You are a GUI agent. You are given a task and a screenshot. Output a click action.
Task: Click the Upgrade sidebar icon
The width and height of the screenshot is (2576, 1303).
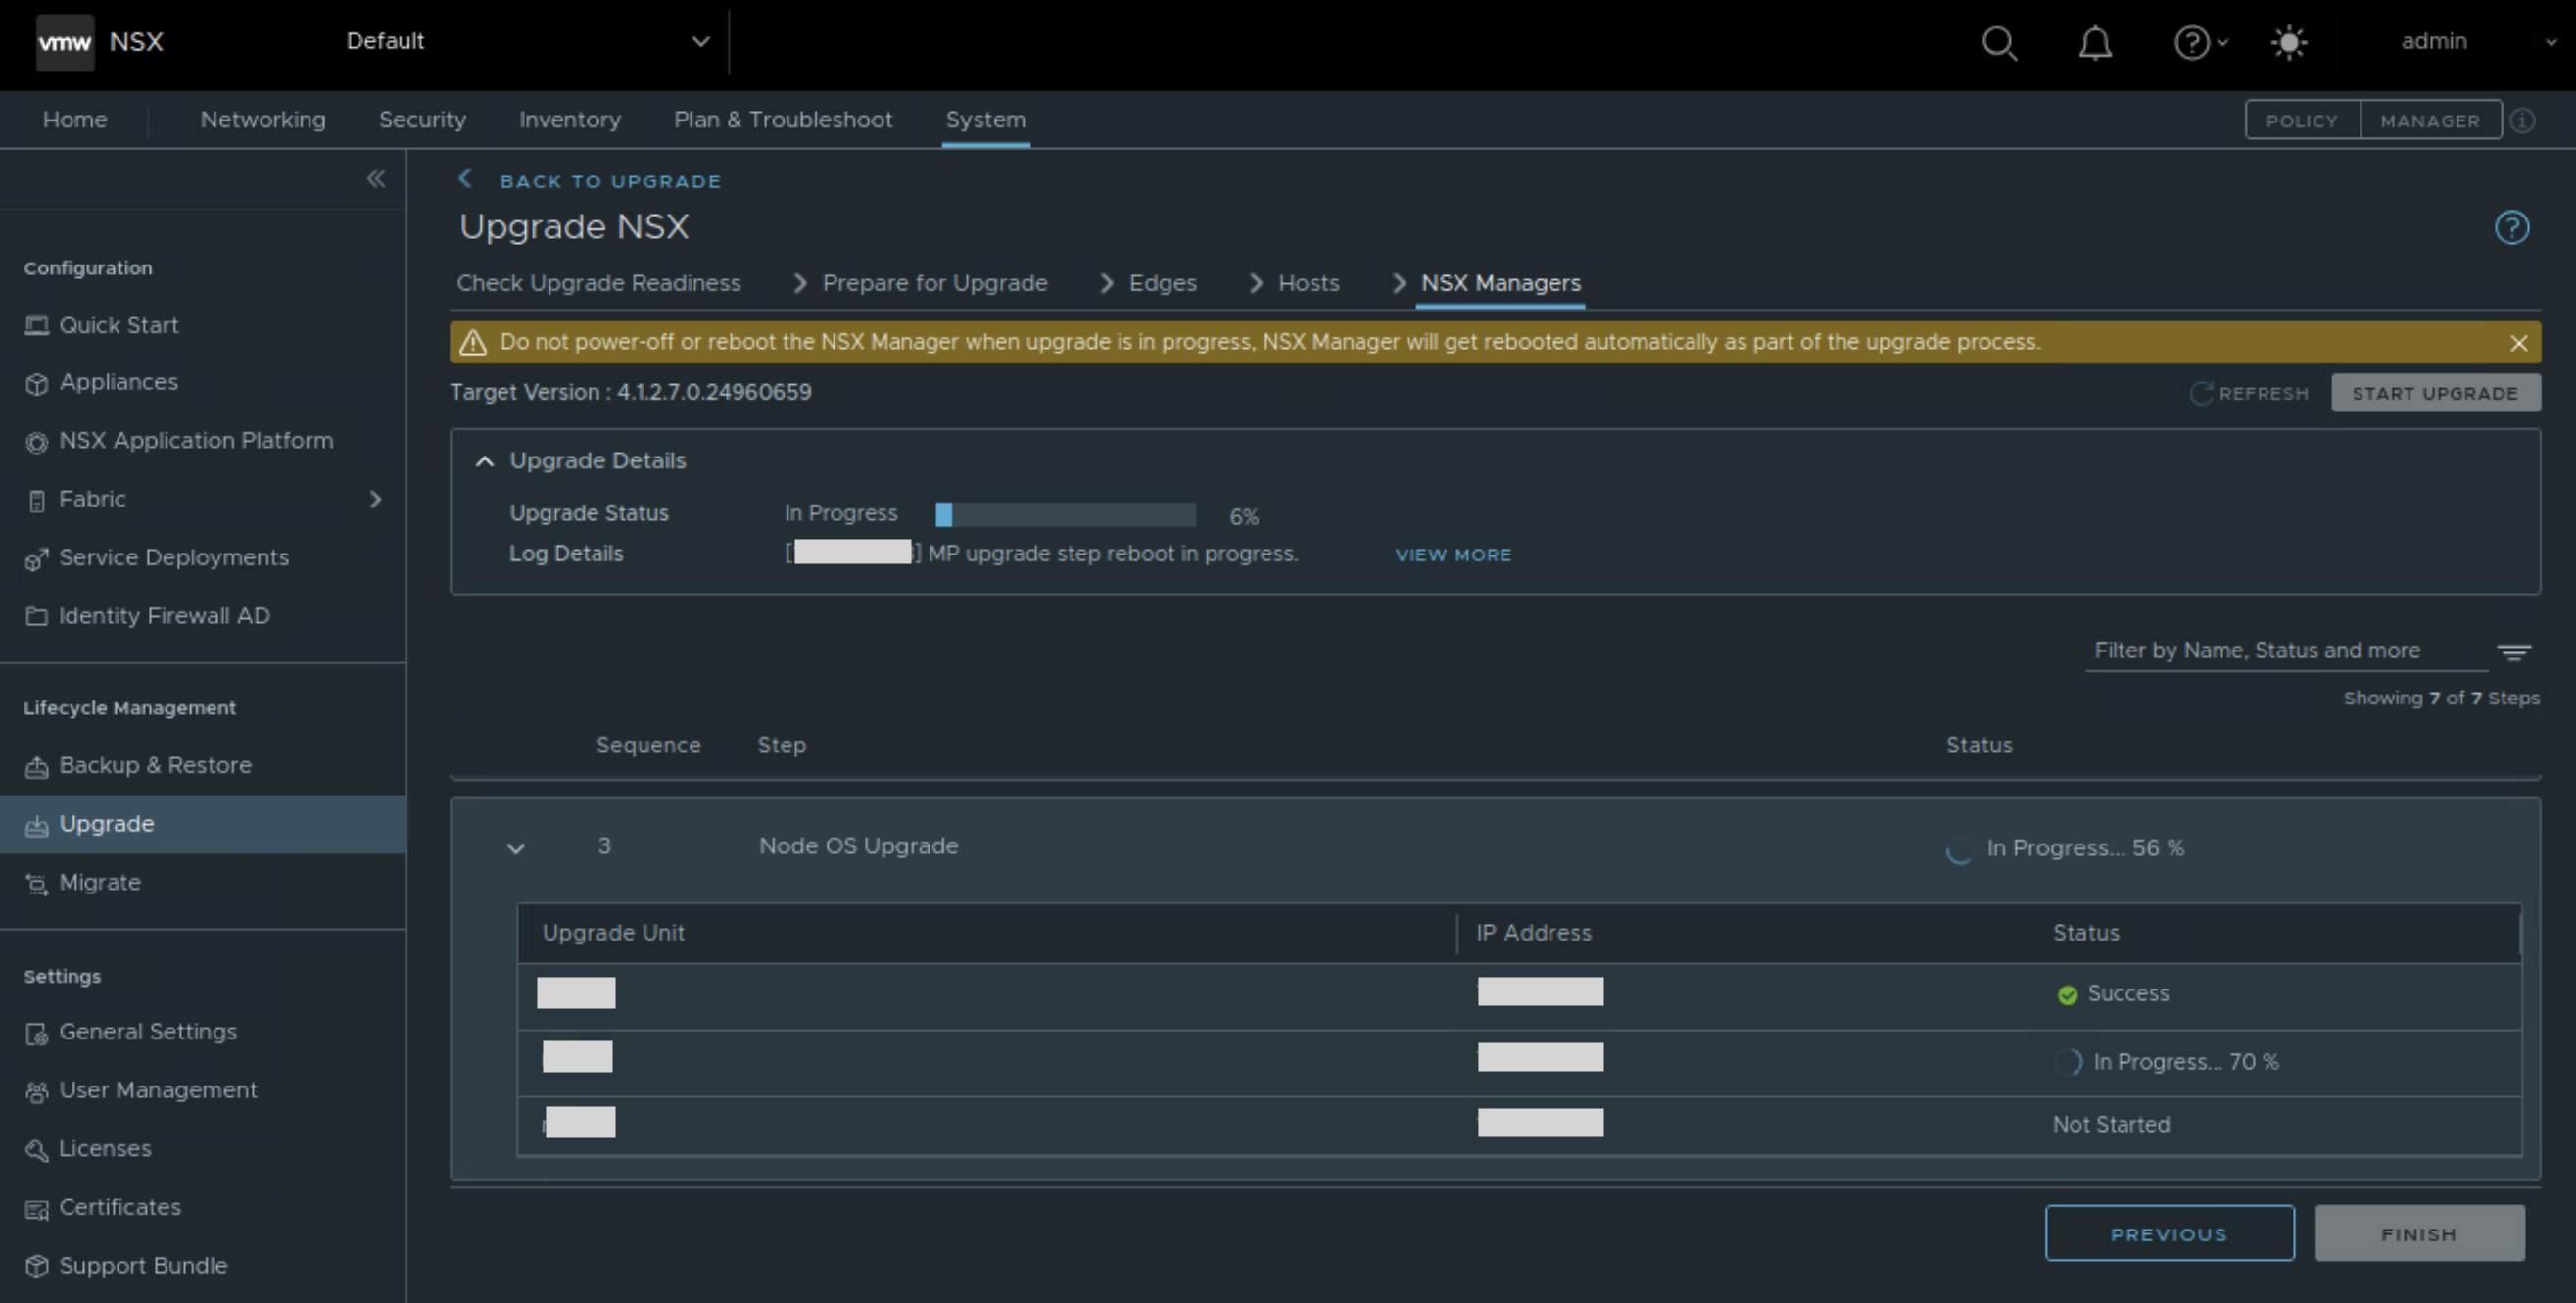click(x=37, y=825)
